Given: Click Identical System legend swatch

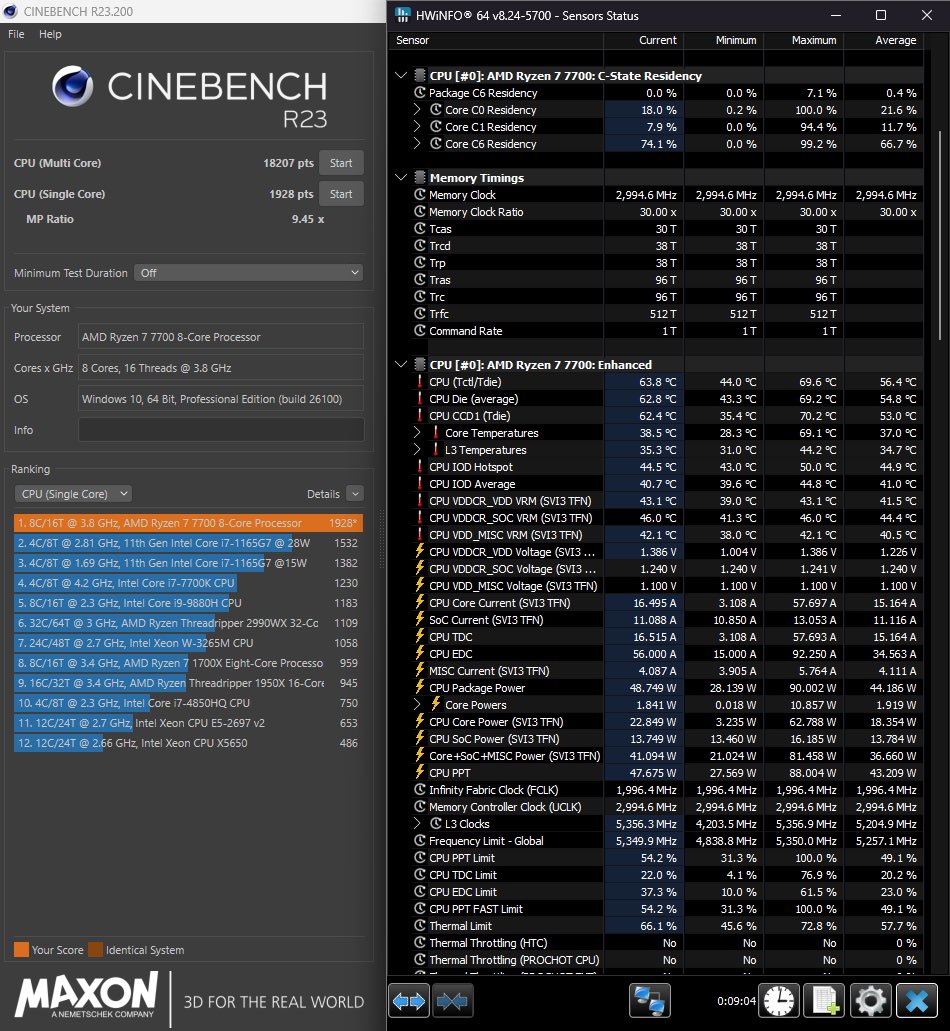Looking at the screenshot, I should pyautogui.click(x=96, y=949).
